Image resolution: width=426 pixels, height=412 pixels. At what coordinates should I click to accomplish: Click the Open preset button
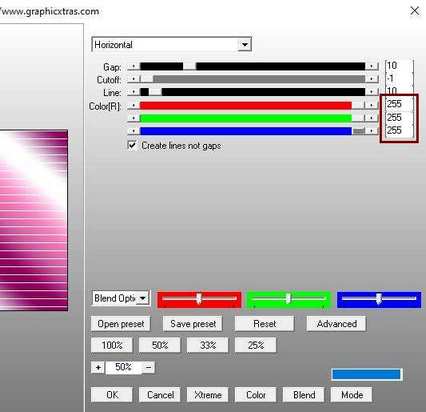[x=121, y=324]
